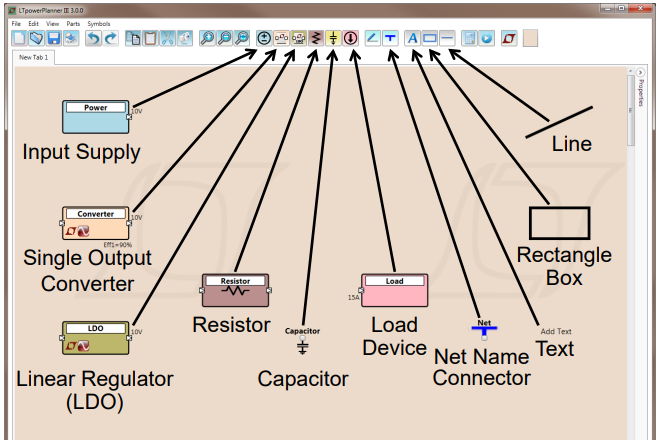Select the Load Device toolbar icon
This screenshot has width=659, height=440.
tap(350, 38)
